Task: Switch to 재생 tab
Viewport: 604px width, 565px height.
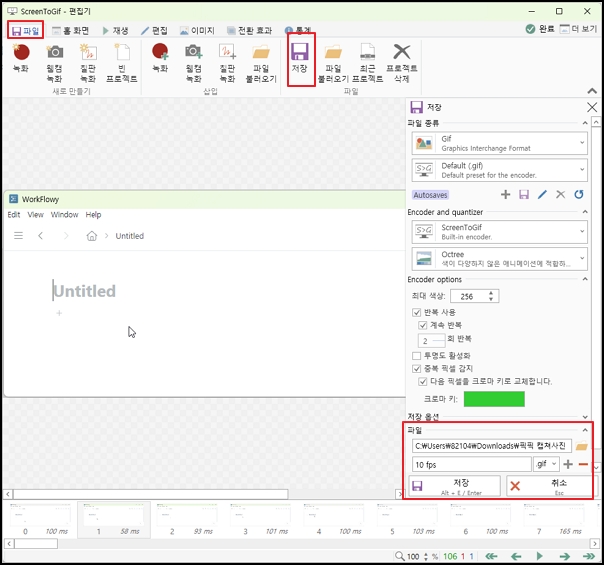Action: tap(115, 30)
